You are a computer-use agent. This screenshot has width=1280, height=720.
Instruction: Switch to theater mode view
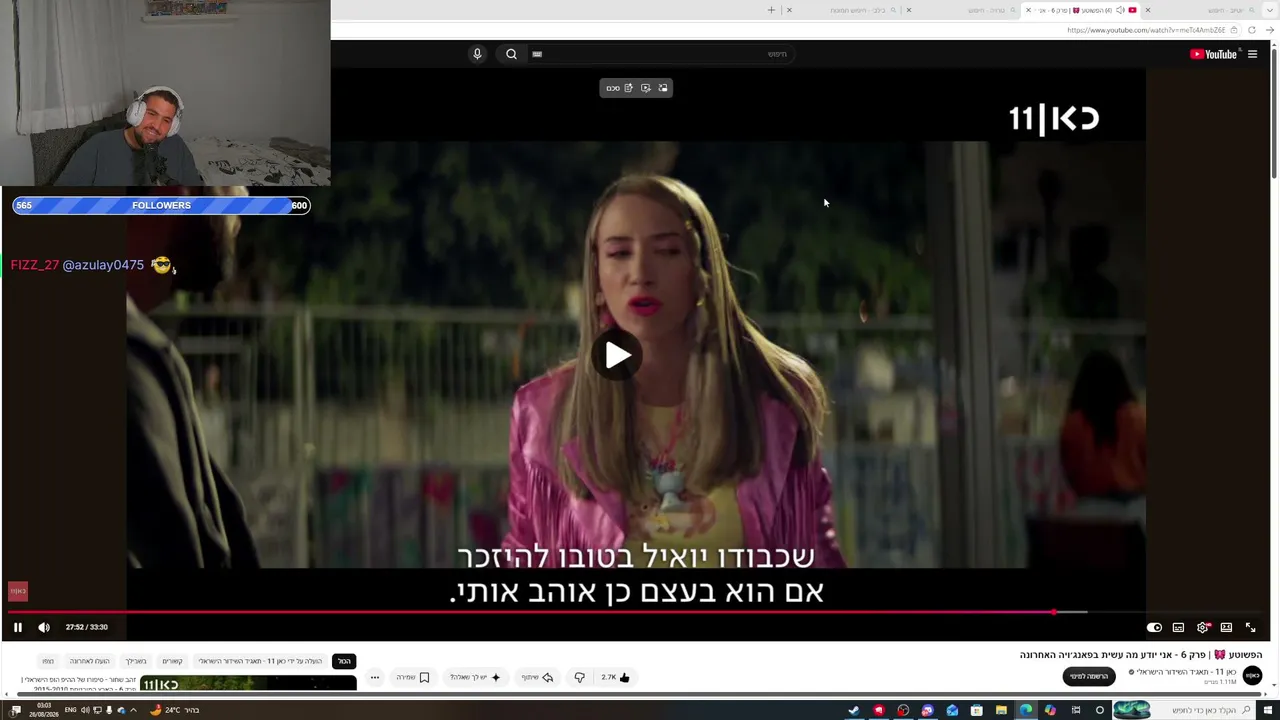click(1226, 627)
